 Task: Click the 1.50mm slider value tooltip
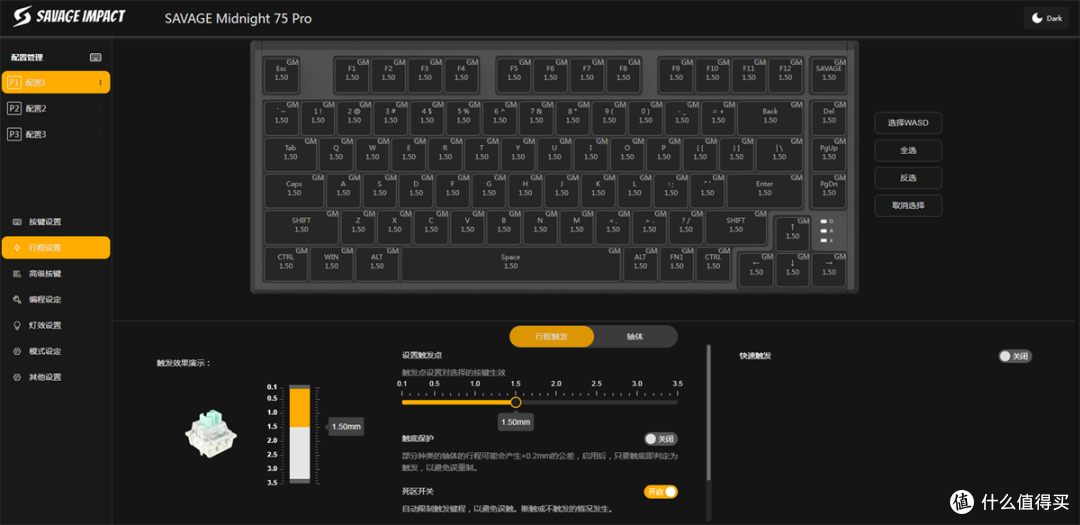[x=515, y=422]
